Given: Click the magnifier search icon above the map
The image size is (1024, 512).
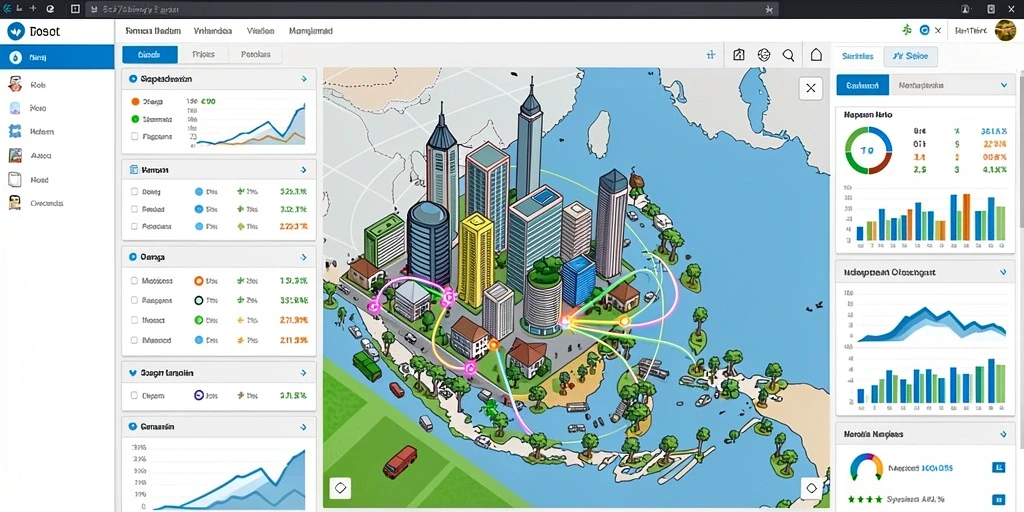Looking at the screenshot, I should [788, 56].
